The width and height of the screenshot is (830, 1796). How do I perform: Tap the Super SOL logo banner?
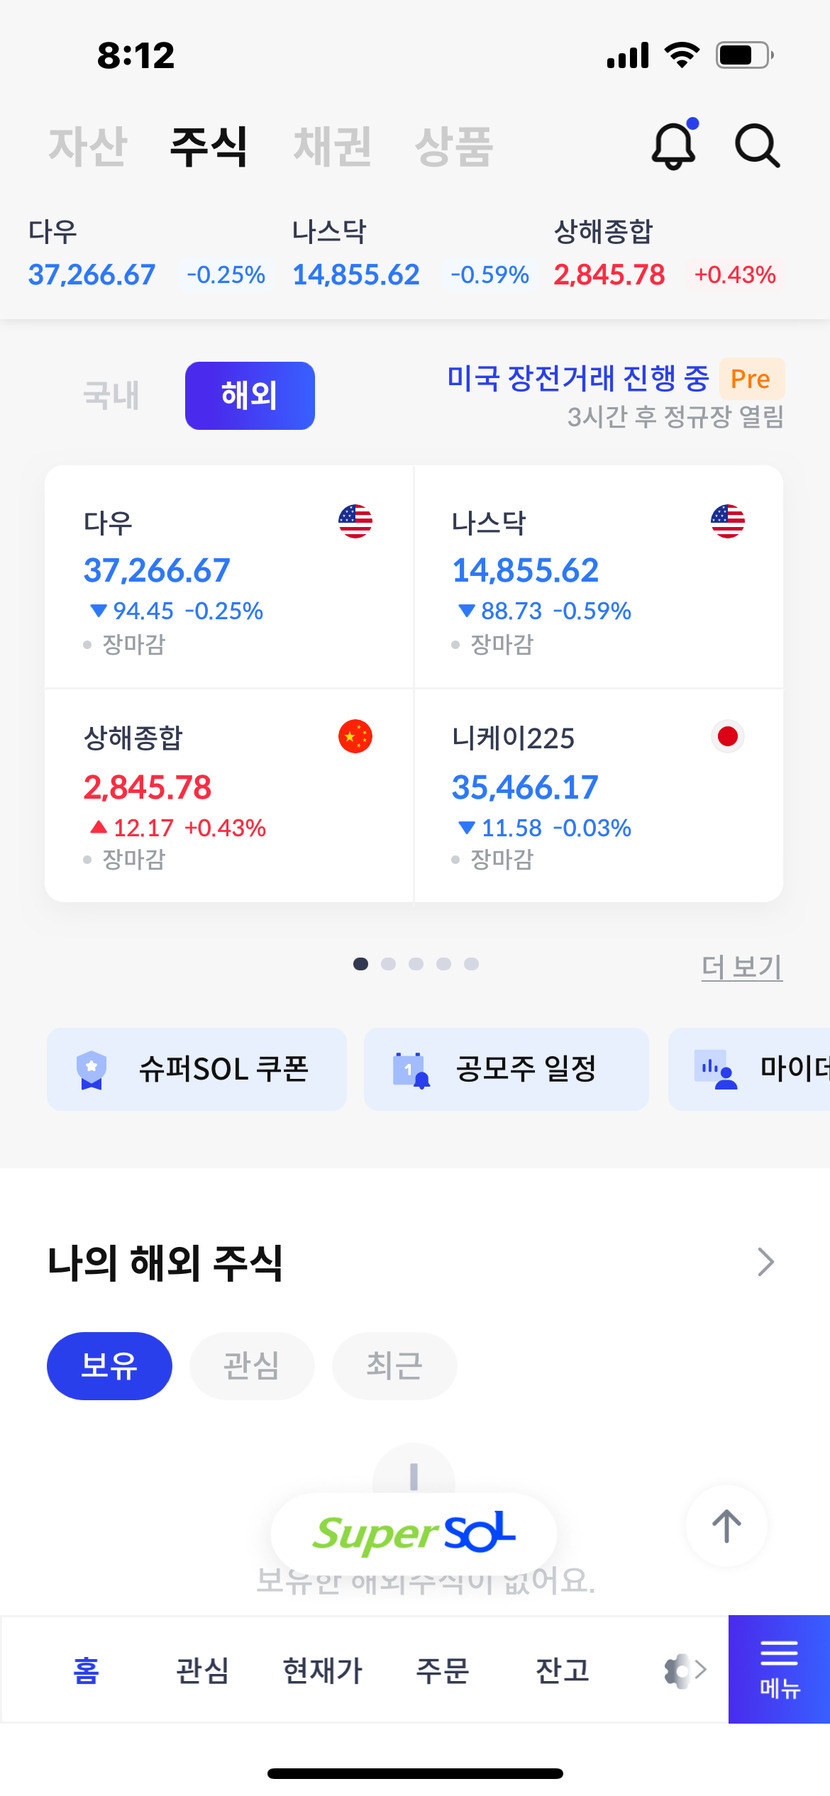click(x=414, y=1533)
